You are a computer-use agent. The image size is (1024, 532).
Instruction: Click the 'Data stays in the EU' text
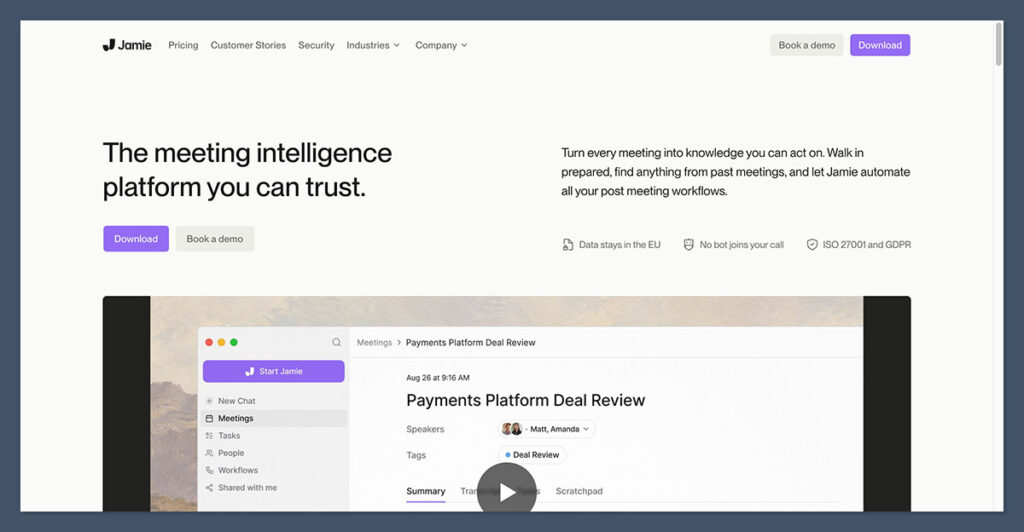(620, 245)
